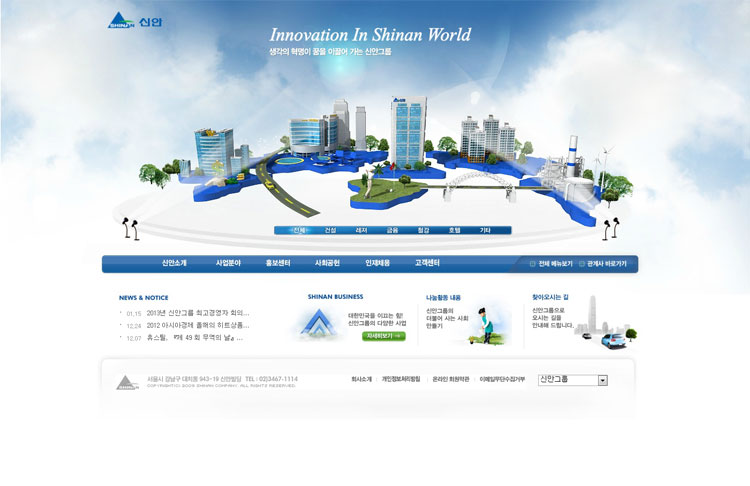Click the gardener illustration in 나눔활동
This screenshot has height=486, width=750.
tap(486, 326)
